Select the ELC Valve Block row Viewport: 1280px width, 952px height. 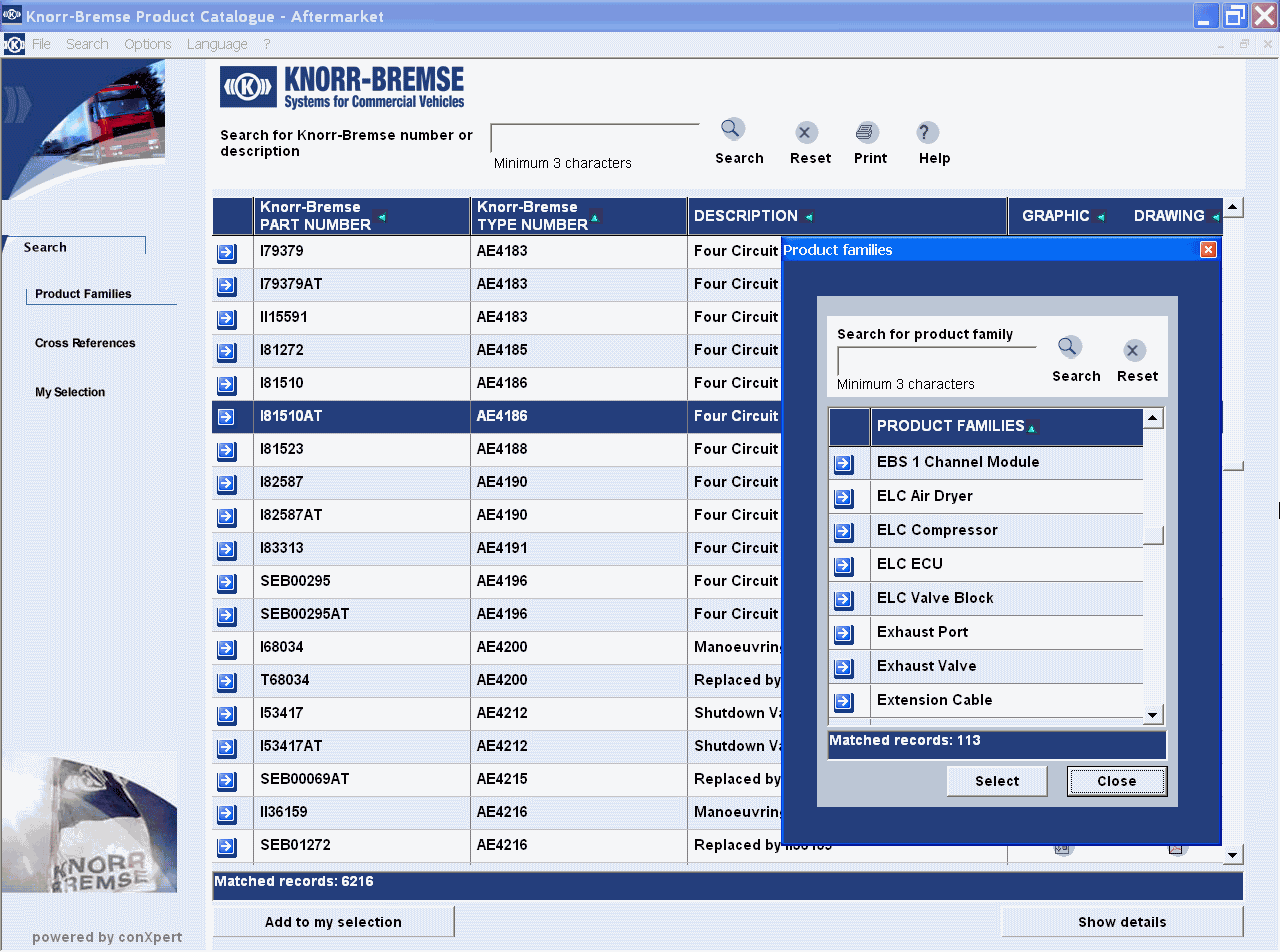[x=986, y=598]
